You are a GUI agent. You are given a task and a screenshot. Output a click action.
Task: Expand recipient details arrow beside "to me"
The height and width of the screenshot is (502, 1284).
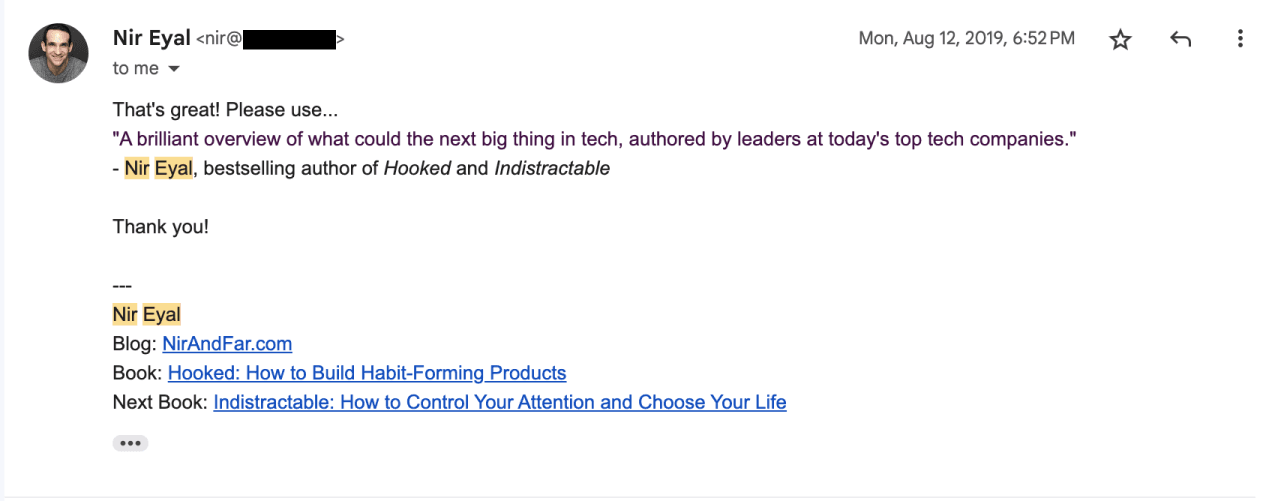(x=174, y=69)
